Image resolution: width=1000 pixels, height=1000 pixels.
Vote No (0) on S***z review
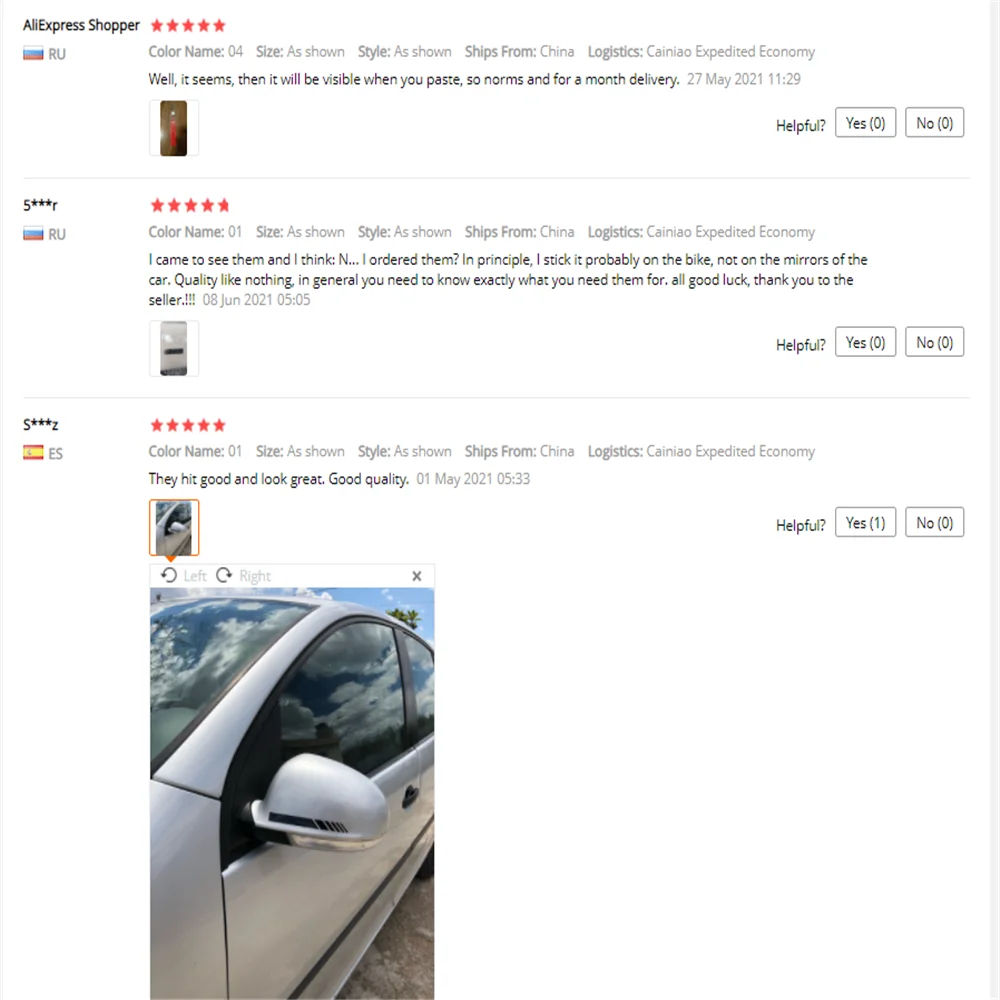tap(934, 522)
